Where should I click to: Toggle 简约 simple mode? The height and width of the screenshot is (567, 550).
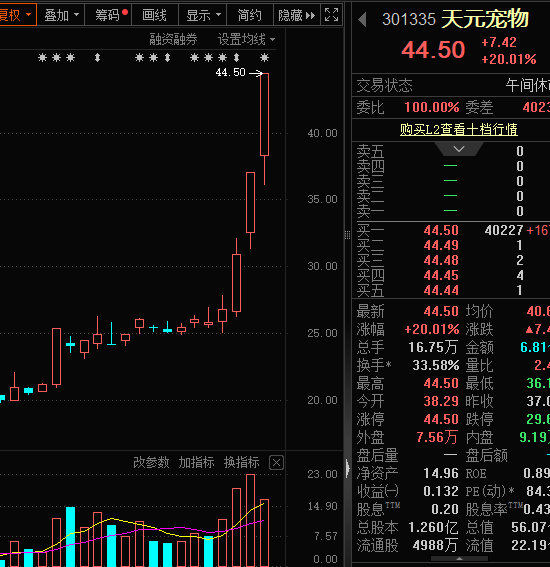click(x=250, y=15)
